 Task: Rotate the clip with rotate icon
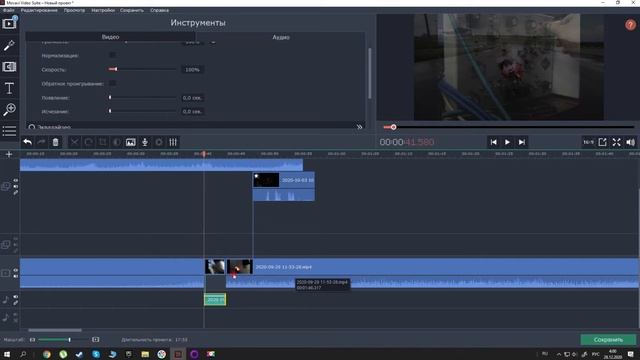(x=88, y=142)
